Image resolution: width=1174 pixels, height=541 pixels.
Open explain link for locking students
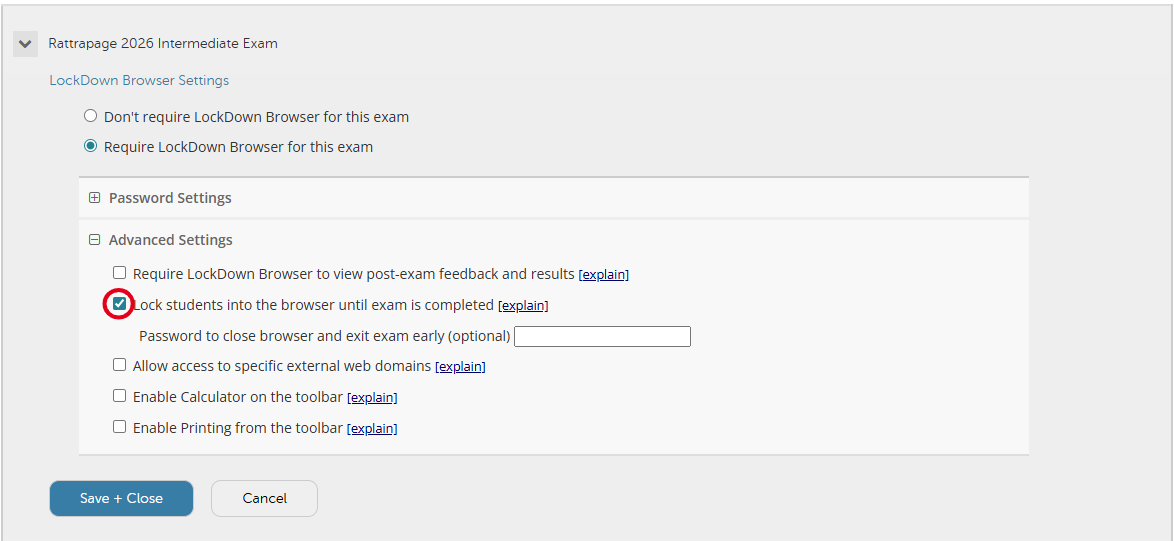(x=523, y=306)
